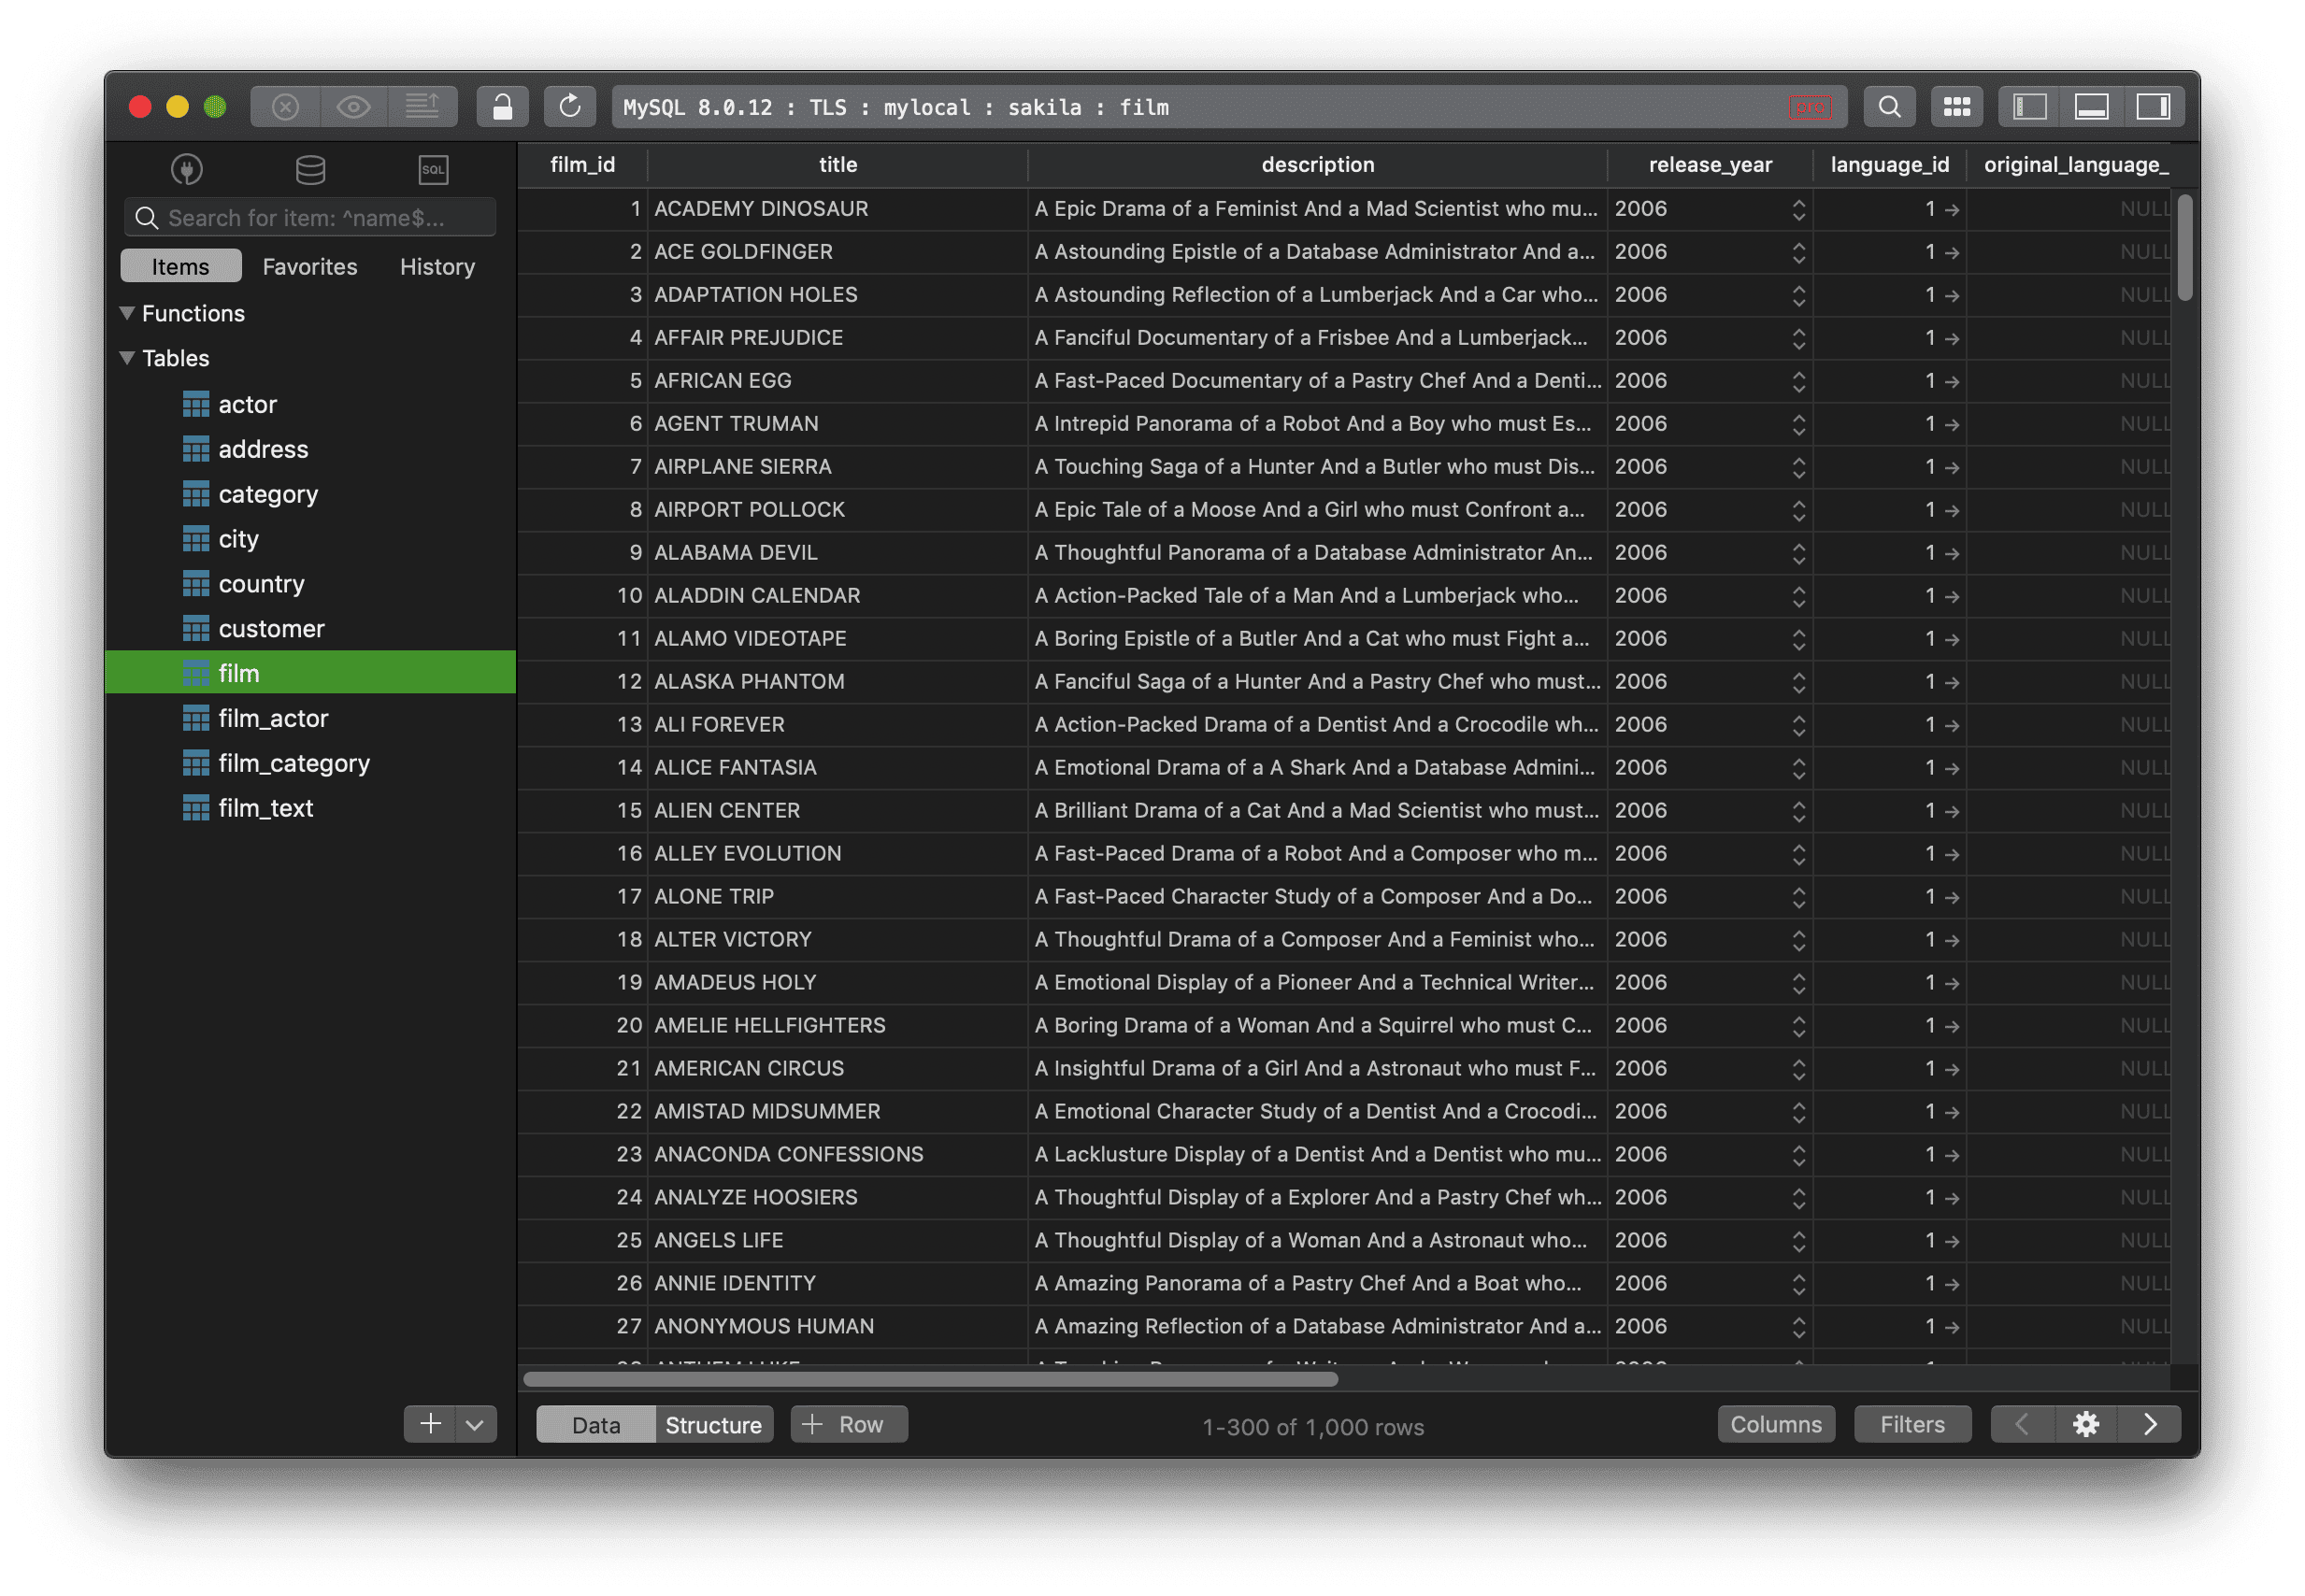Click the settings gear icon at bottom
The width and height of the screenshot is (2305, 1596).
[2085, 1423]
